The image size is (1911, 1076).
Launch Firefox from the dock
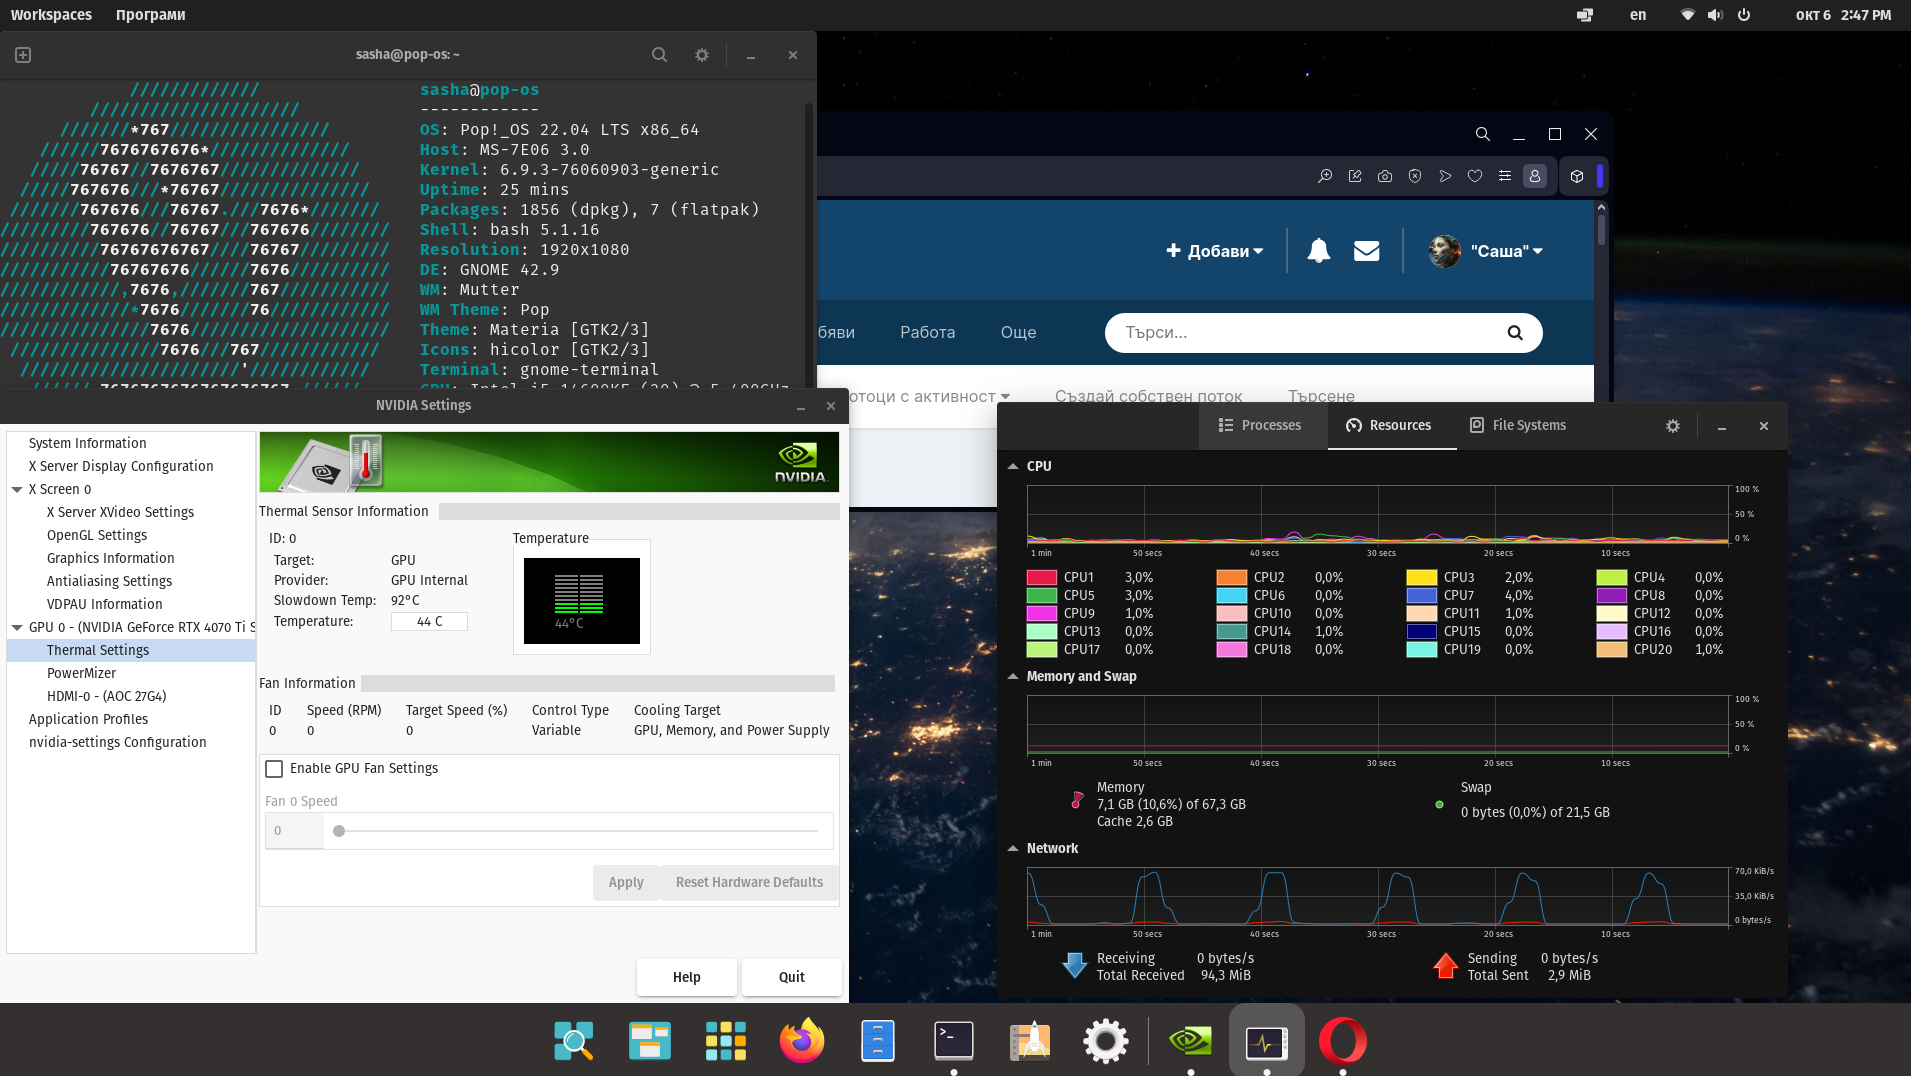pos(802,1041)
